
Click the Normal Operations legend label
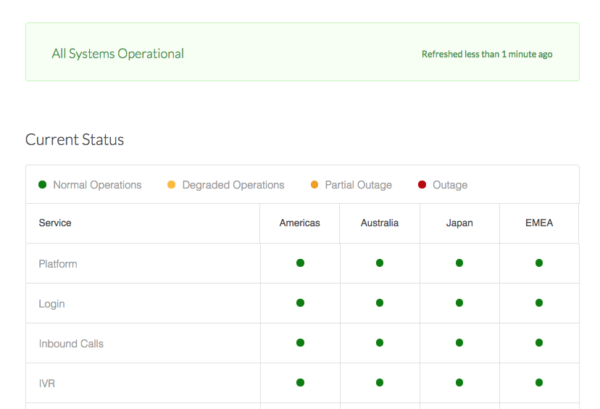coord(97,185)
